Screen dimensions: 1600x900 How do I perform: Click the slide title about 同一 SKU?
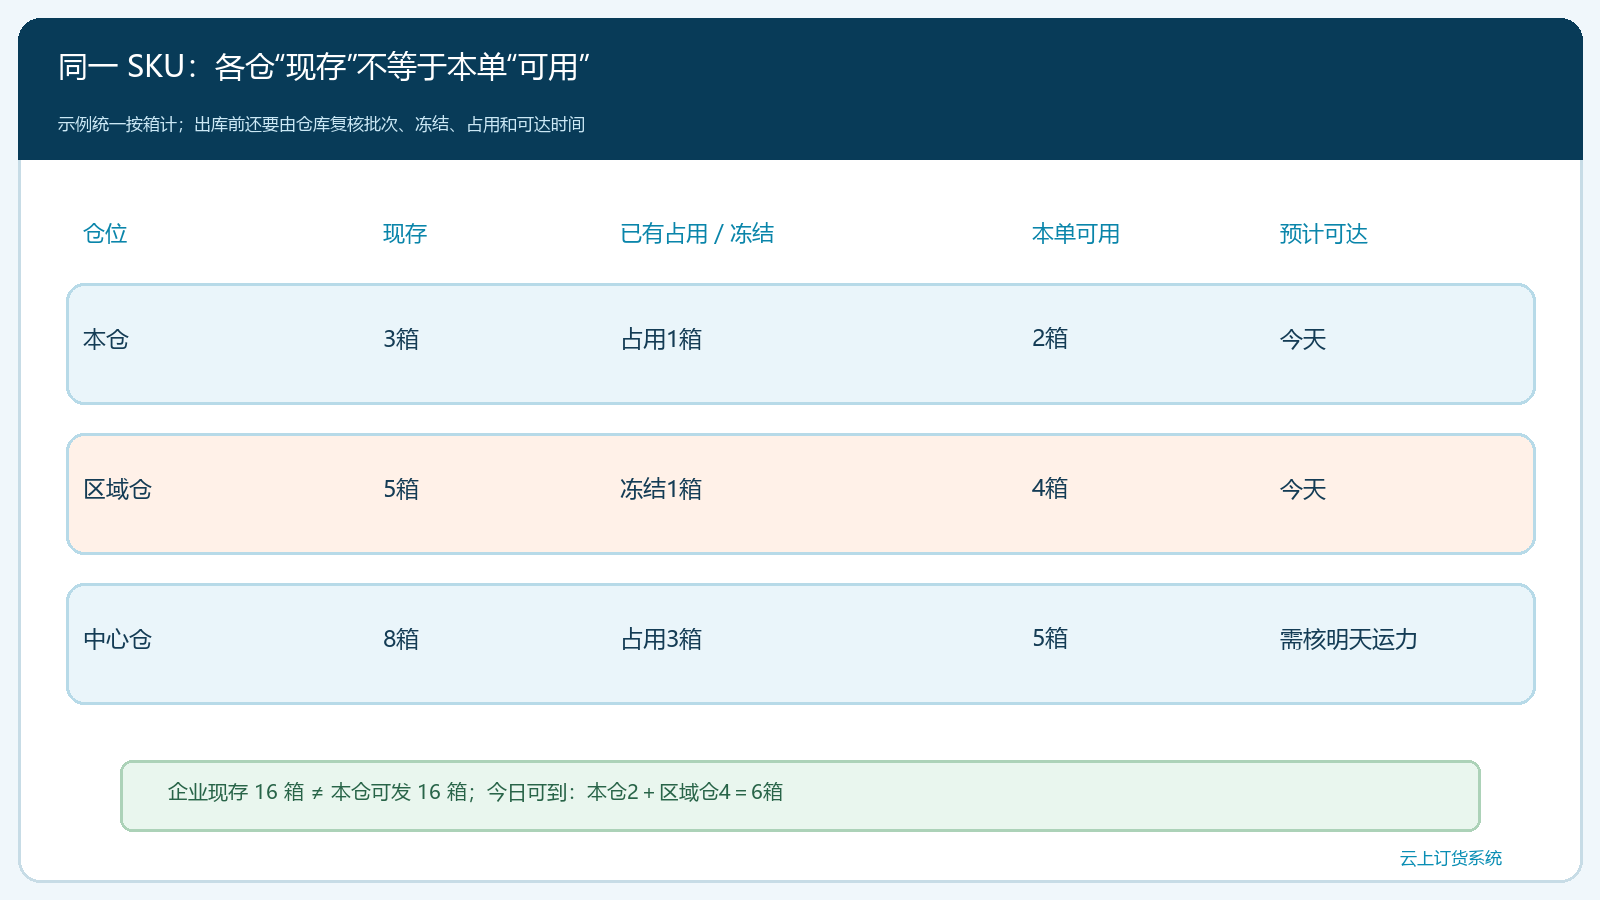point(324,67)
